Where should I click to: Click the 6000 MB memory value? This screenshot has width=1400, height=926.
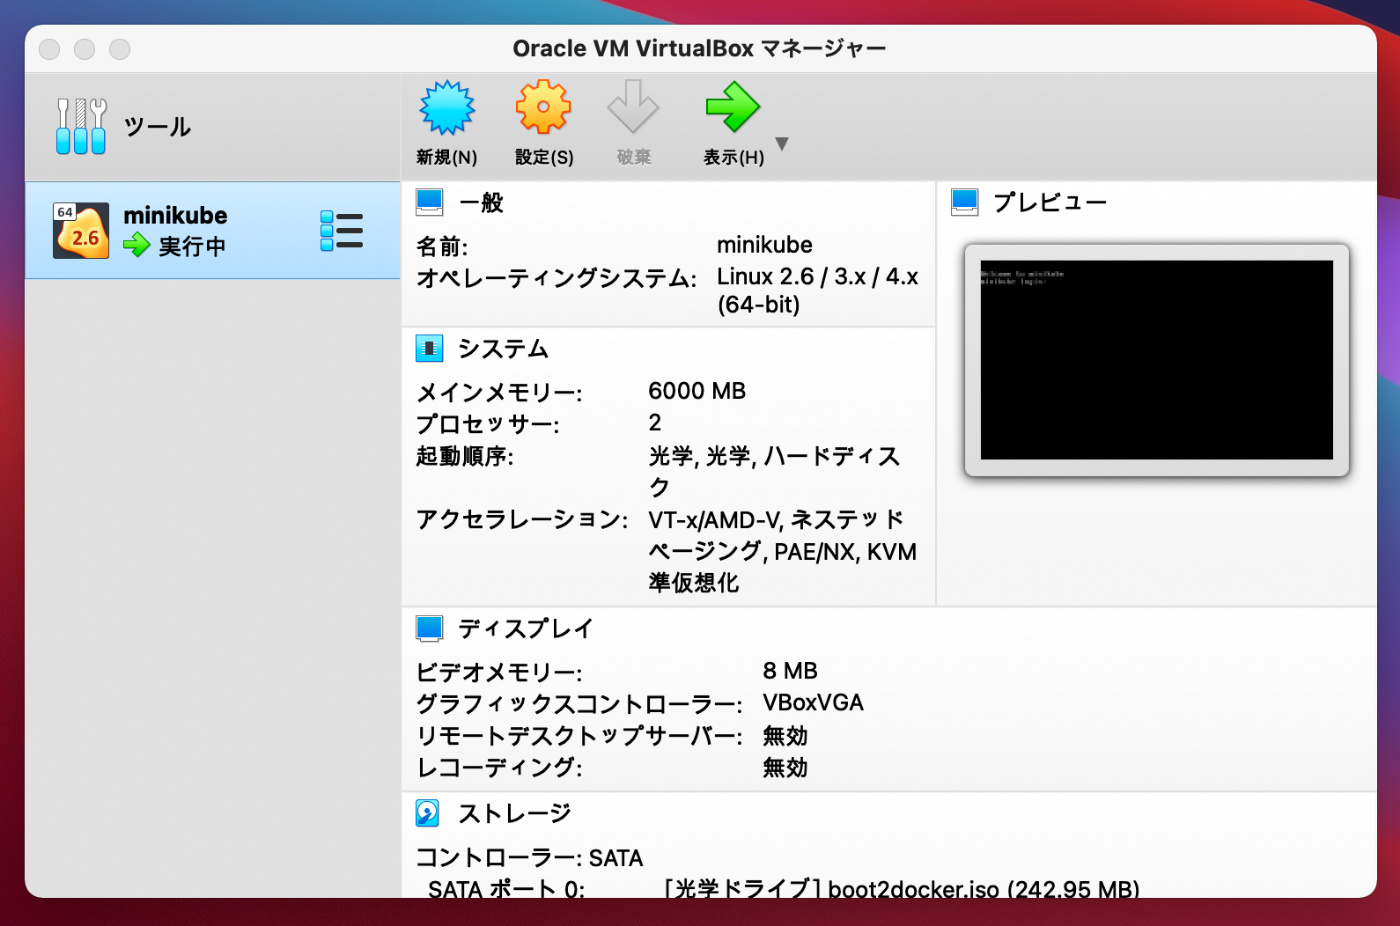click(x=697, y=391)
